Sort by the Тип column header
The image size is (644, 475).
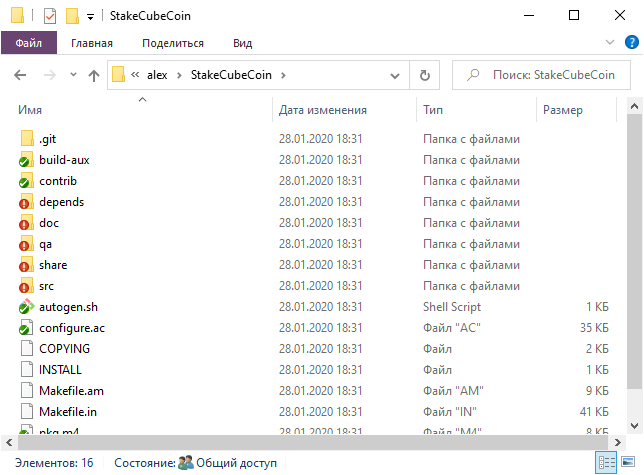coord(476,110)
